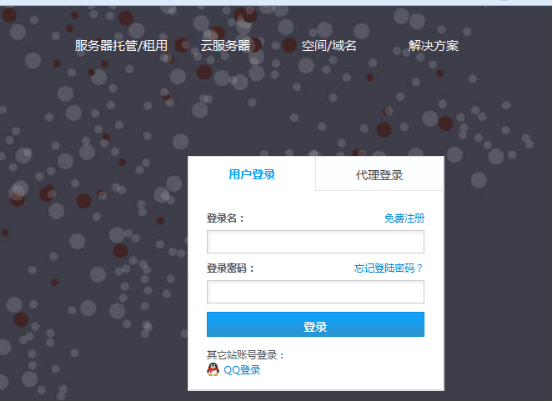Click the QQ penguin icon
Image resolution: width=553 pixels, height=402 pixels.
(x=213, y=370)
